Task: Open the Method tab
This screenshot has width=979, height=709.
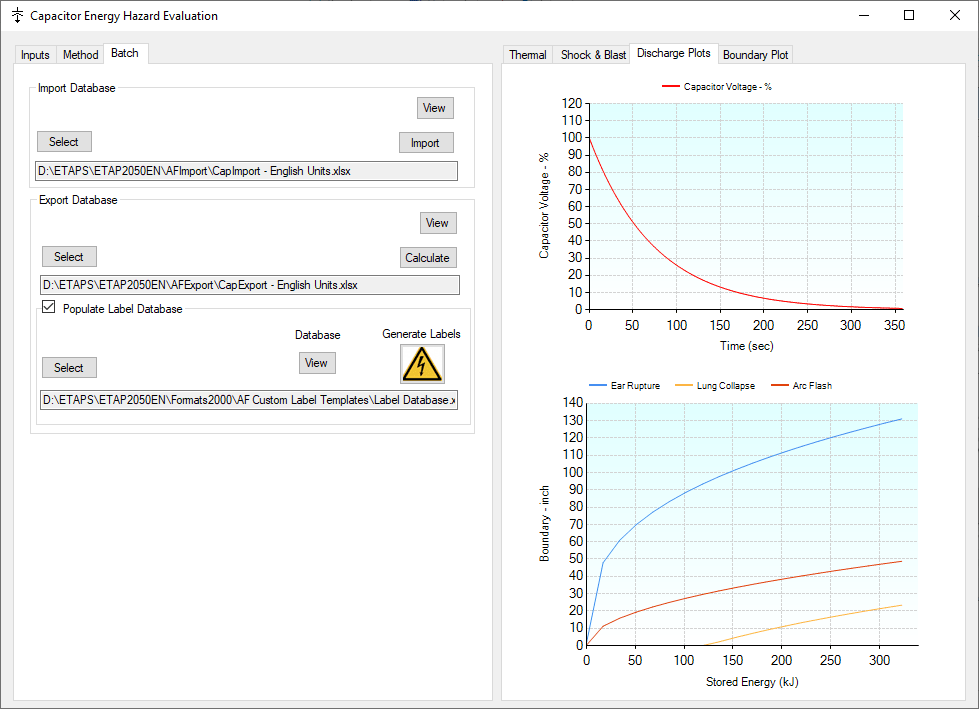Action: (x=80, y=54)
